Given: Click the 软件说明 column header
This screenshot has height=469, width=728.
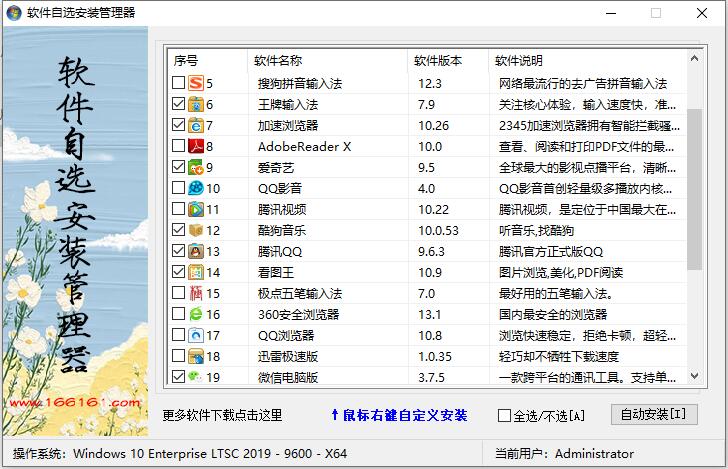Looking at the screenshot, I should (x=588, y=60).
